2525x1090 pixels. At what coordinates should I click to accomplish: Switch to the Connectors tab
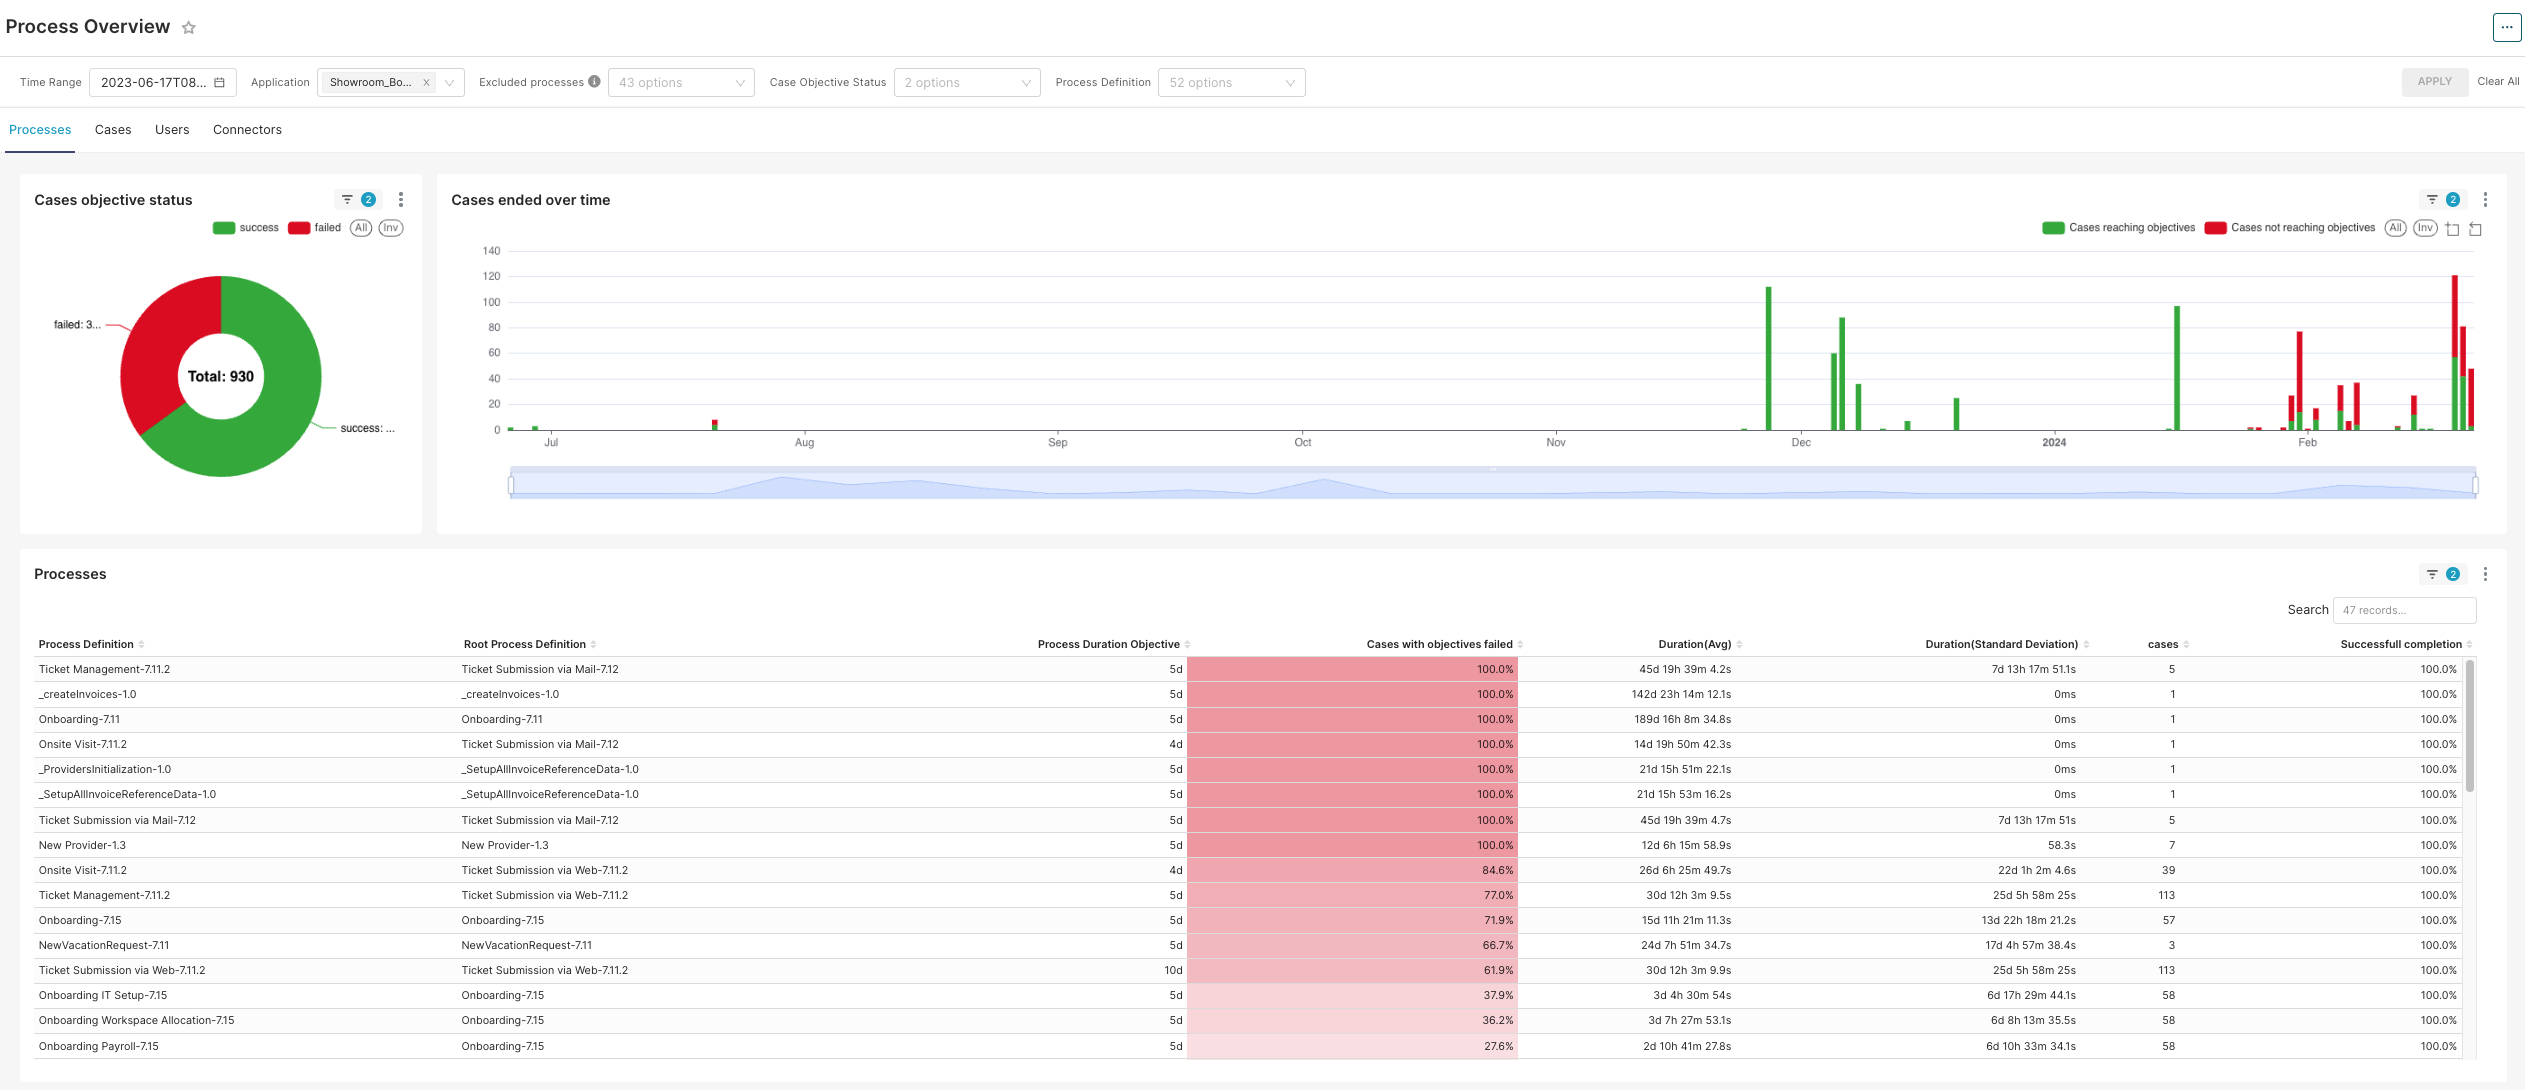(247, 130)
